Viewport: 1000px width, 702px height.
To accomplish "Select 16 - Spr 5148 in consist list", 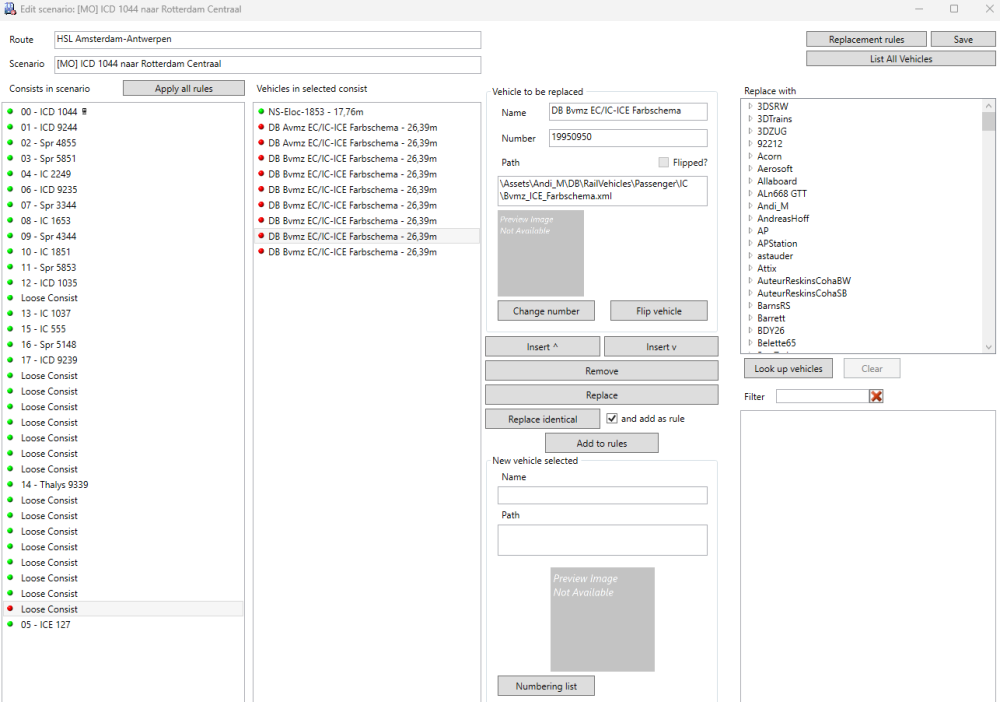I will tap(48, 345).
